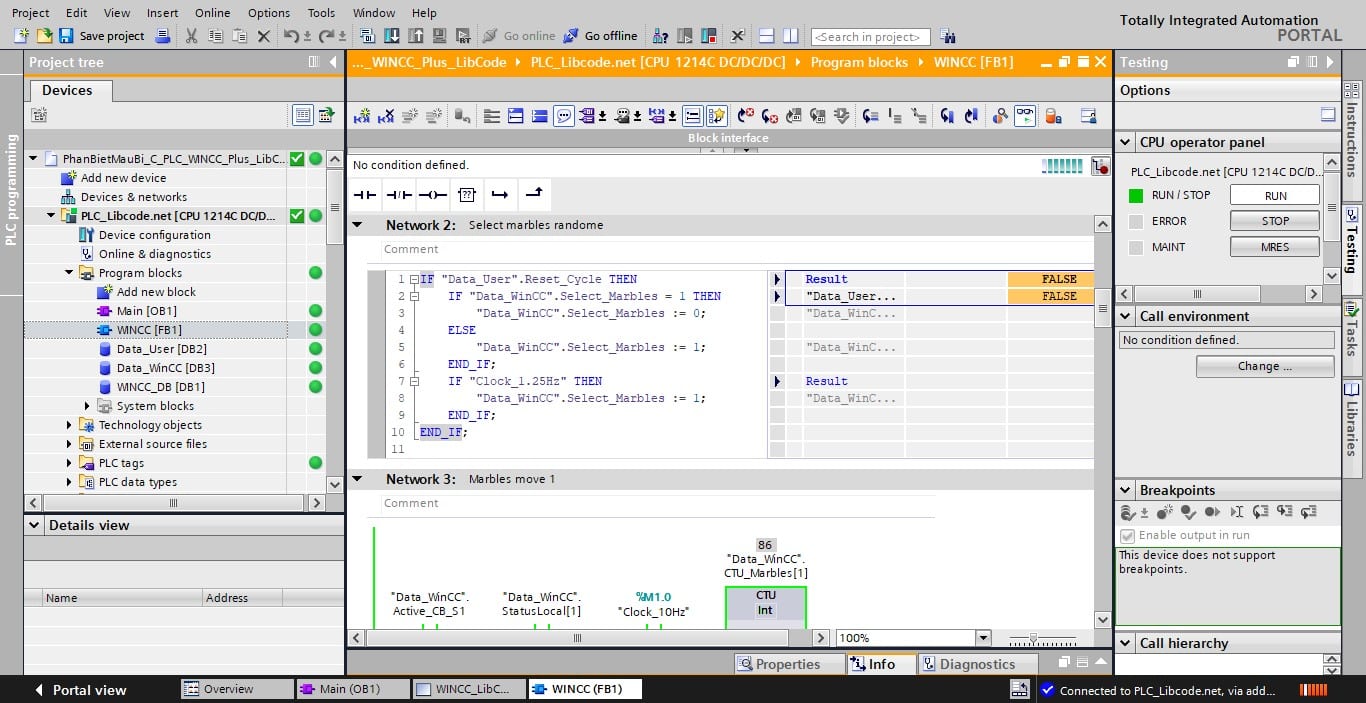Viewport: 1366px width, 703px height.
Task: Click the Close branch favorite icon
Action: 534,194
